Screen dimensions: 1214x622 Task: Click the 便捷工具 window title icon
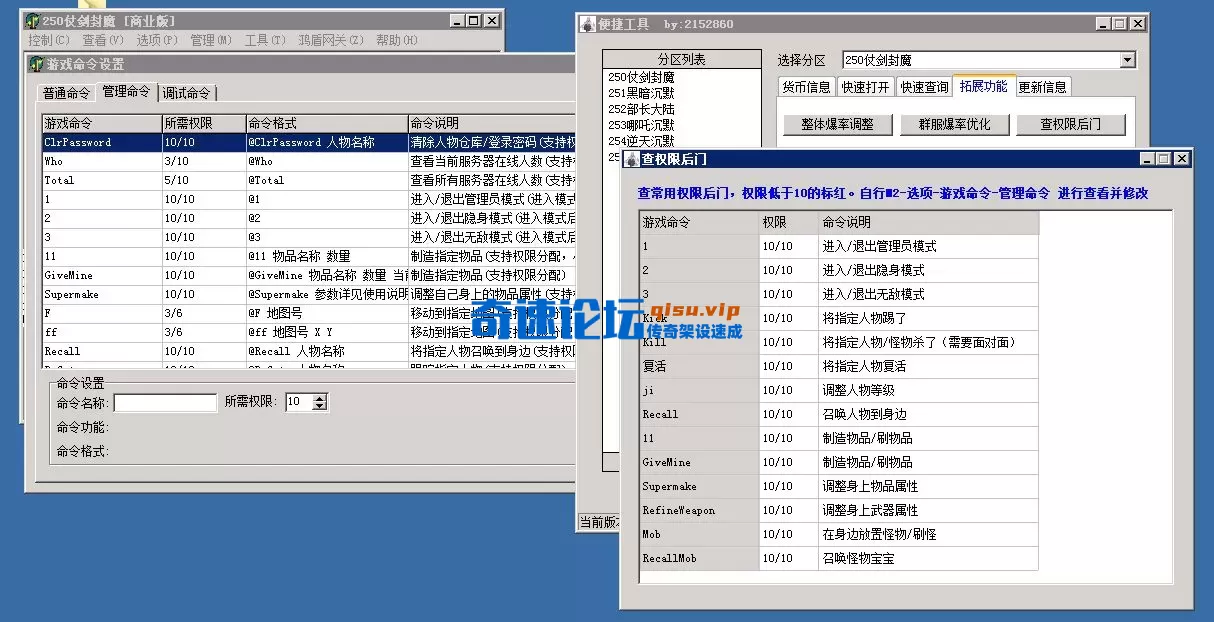(x=588, y=23)
